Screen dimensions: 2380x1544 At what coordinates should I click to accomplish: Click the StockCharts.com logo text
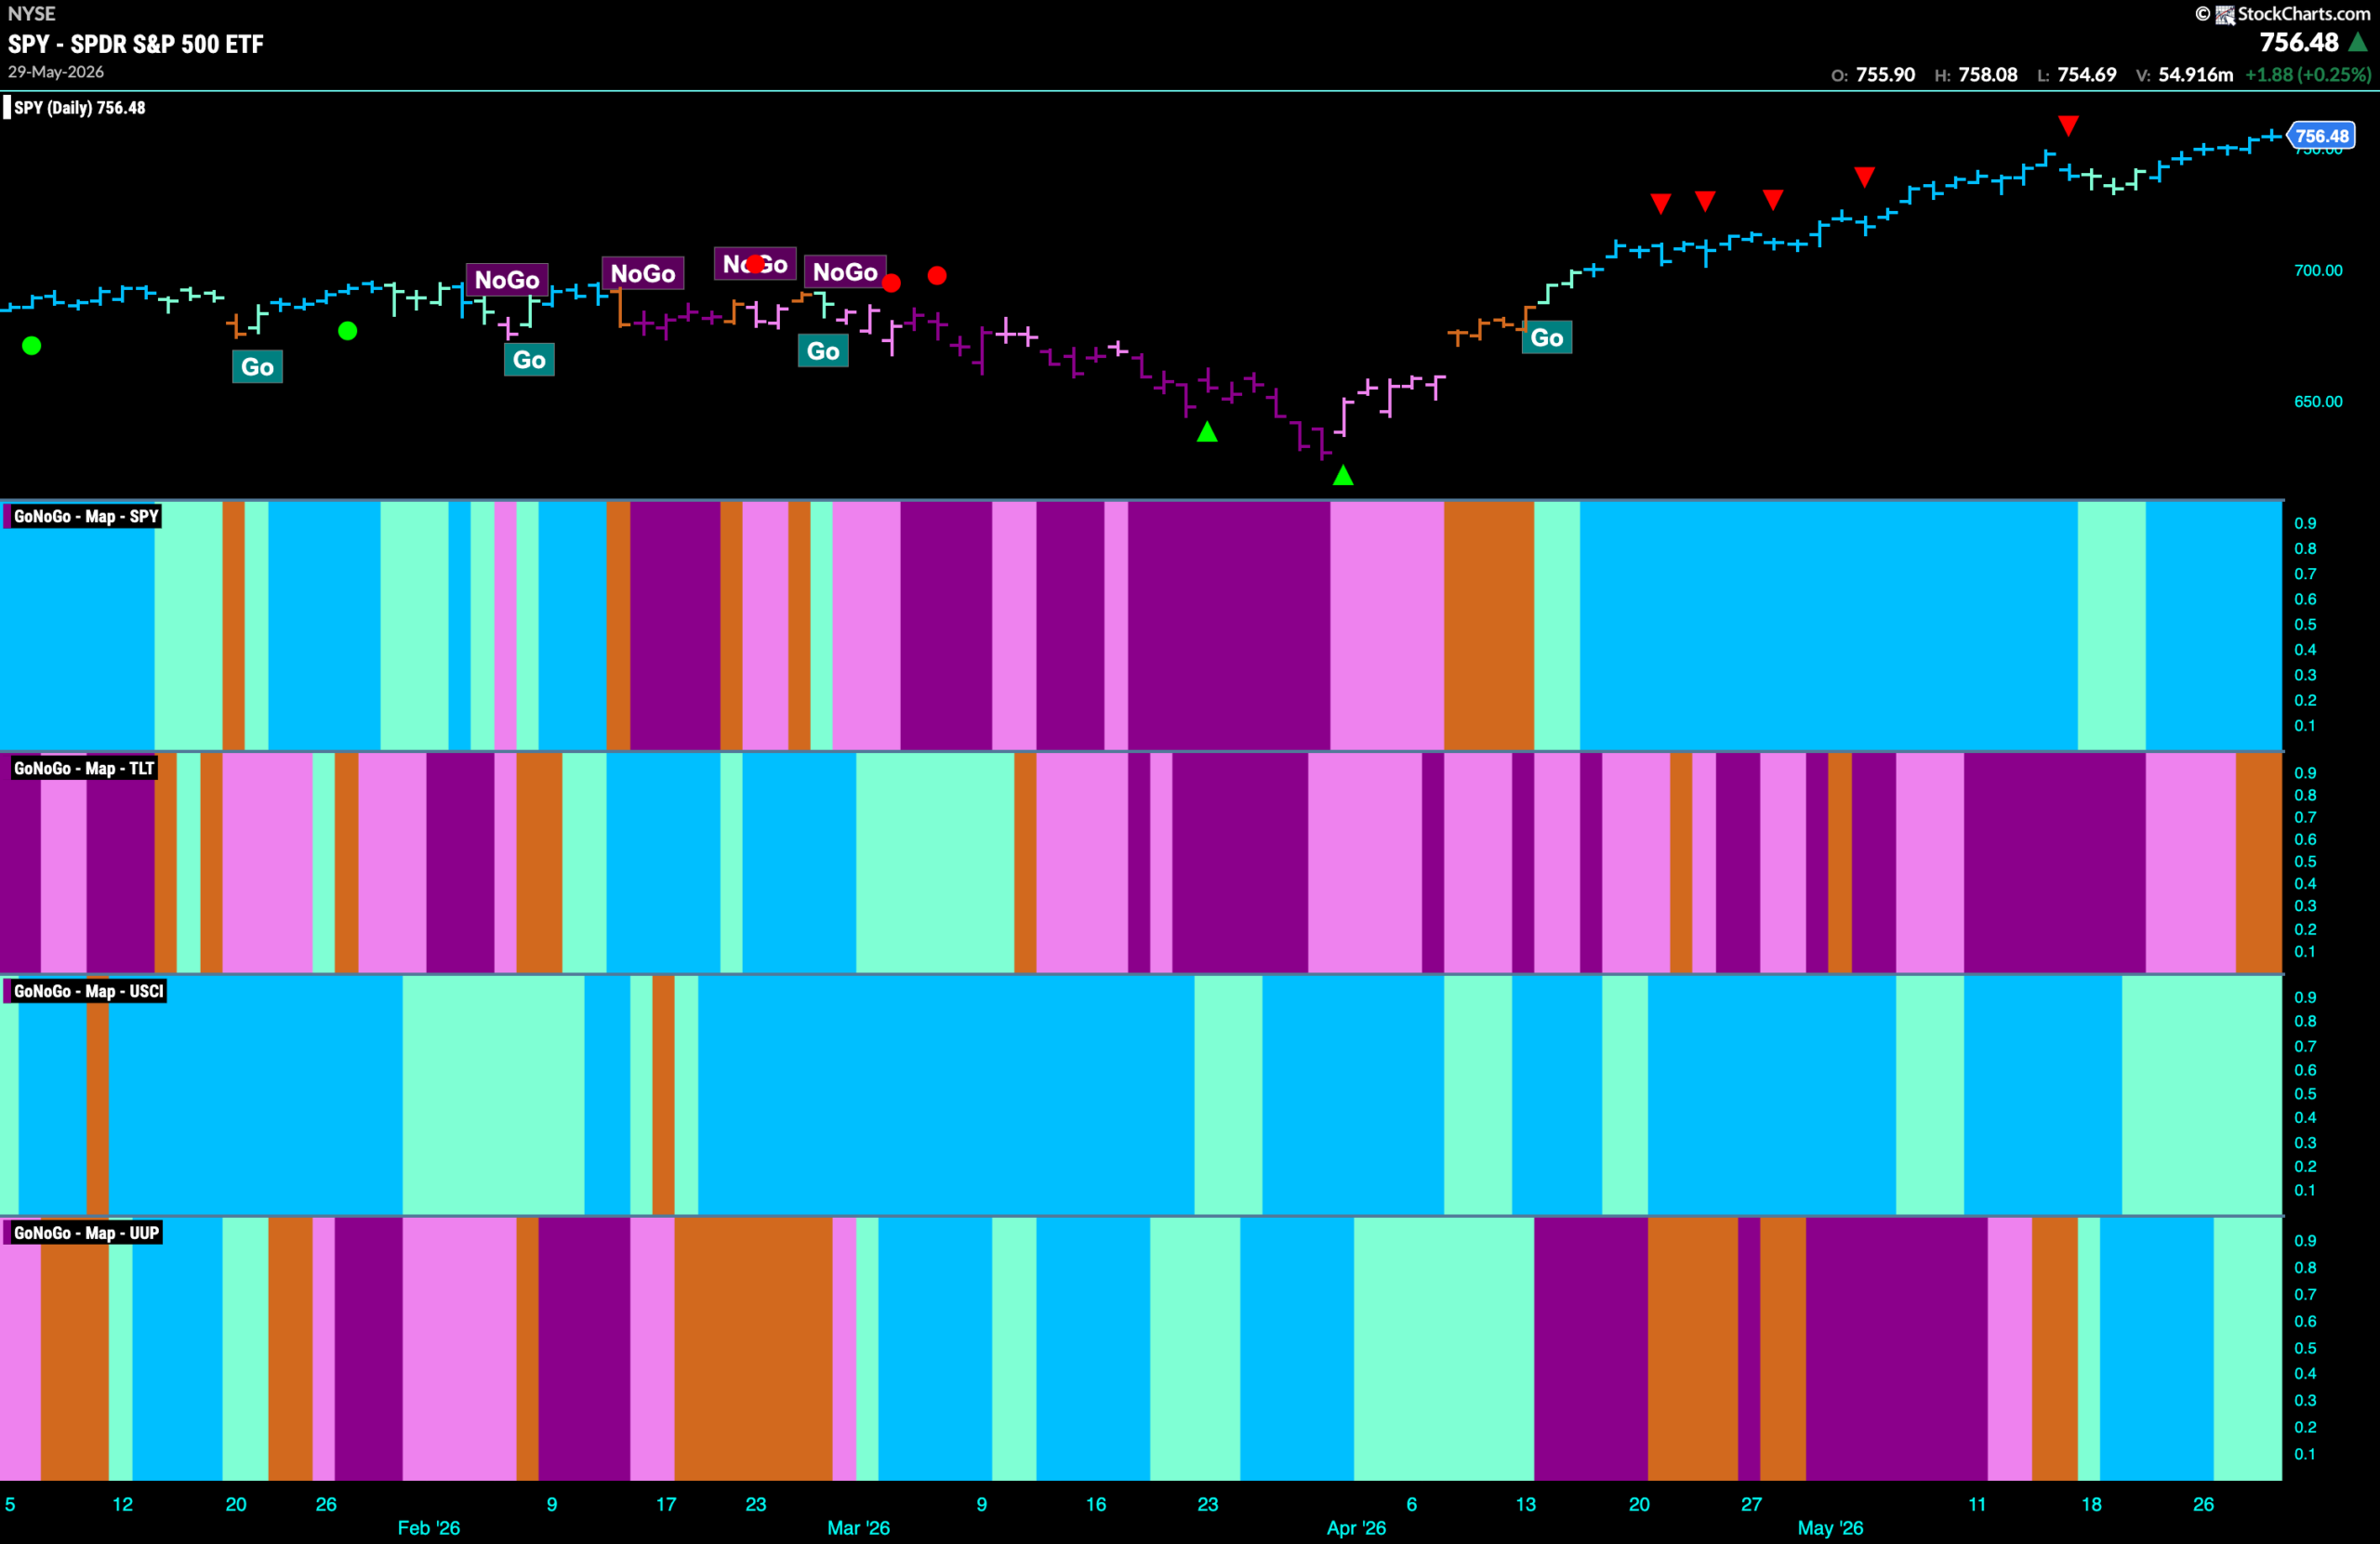pyautogui.click(x=2303, y=13)
